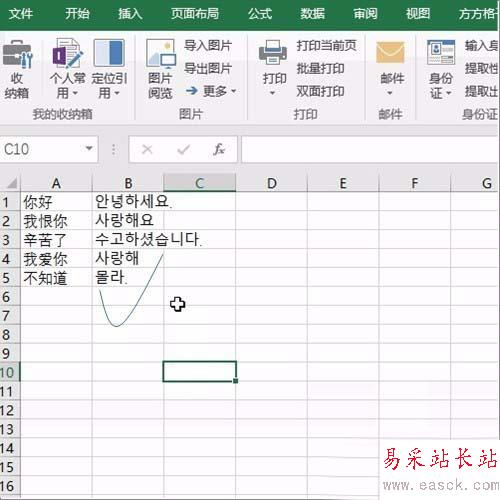Select column C header
This screenshot has width=500, height=500.
point(199,183)
